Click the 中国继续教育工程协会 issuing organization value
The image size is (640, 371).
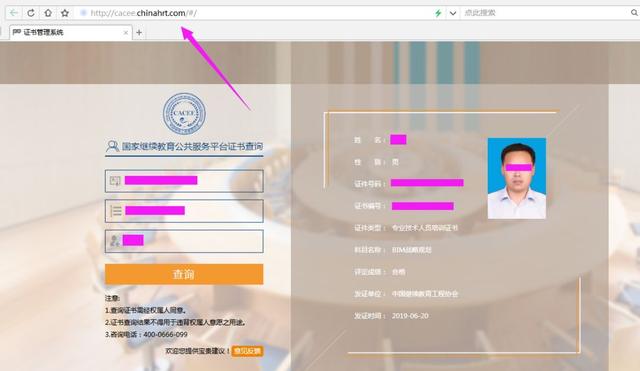(x=425, y=294)
